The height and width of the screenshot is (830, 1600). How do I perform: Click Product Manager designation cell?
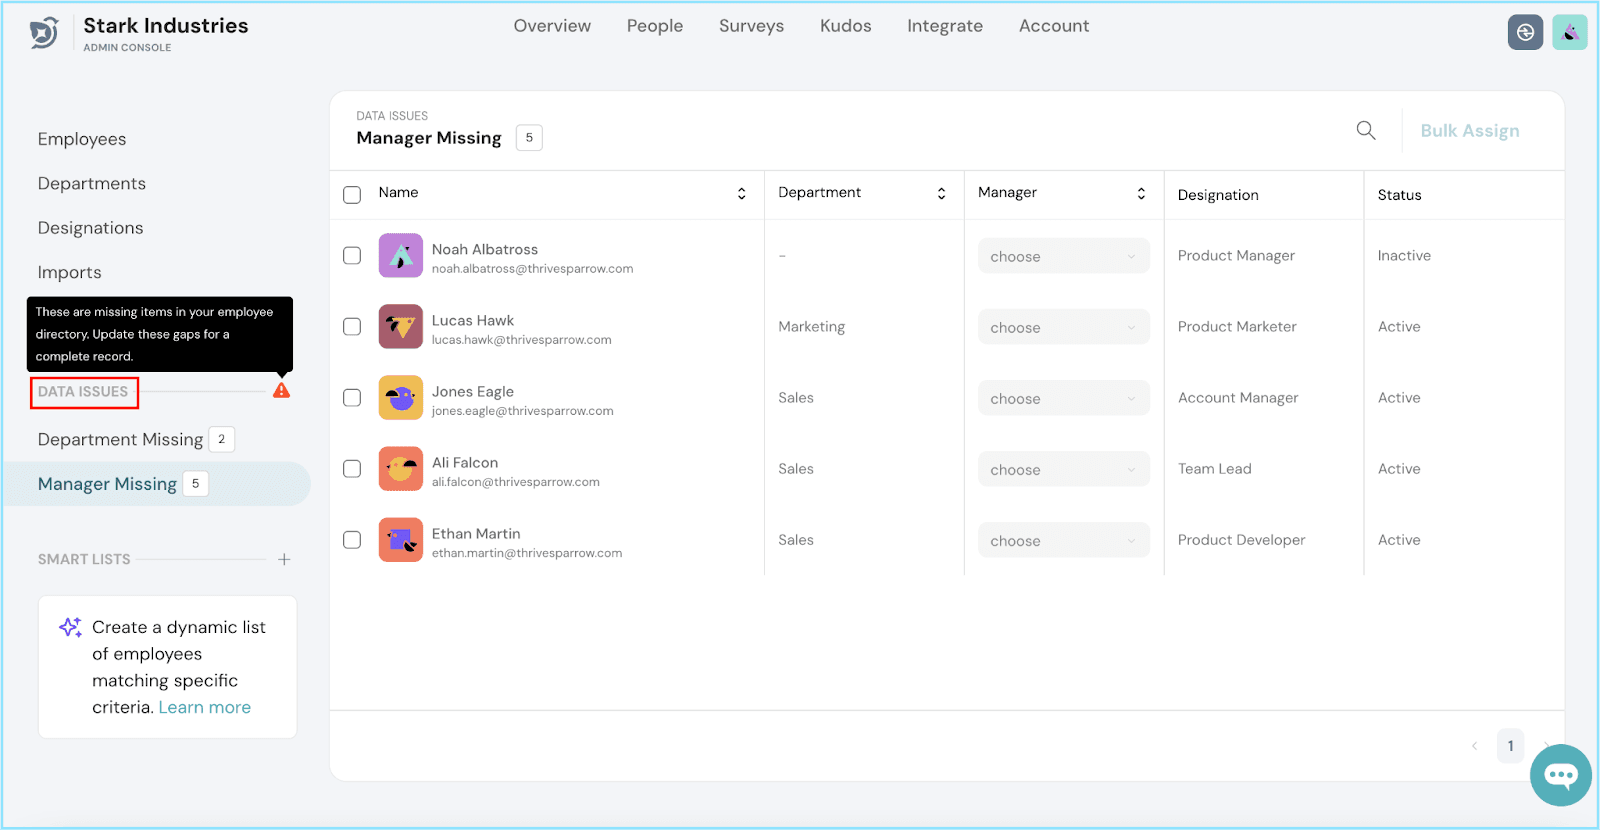(1236, 255)
